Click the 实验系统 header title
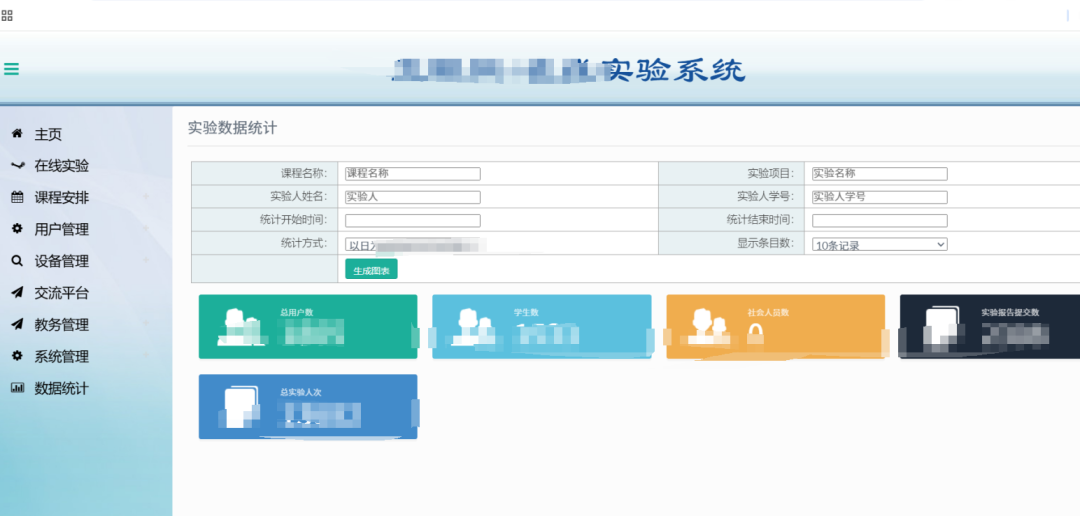 coord(673,70)
